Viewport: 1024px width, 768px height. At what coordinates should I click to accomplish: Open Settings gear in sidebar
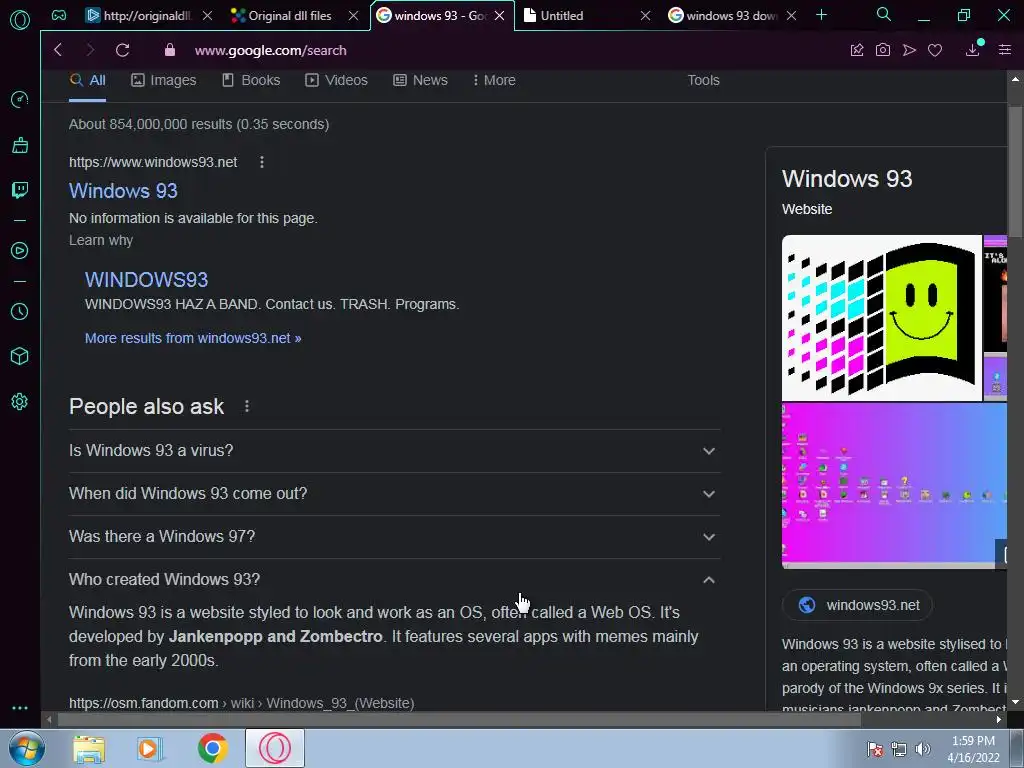[x=20, y=401]
